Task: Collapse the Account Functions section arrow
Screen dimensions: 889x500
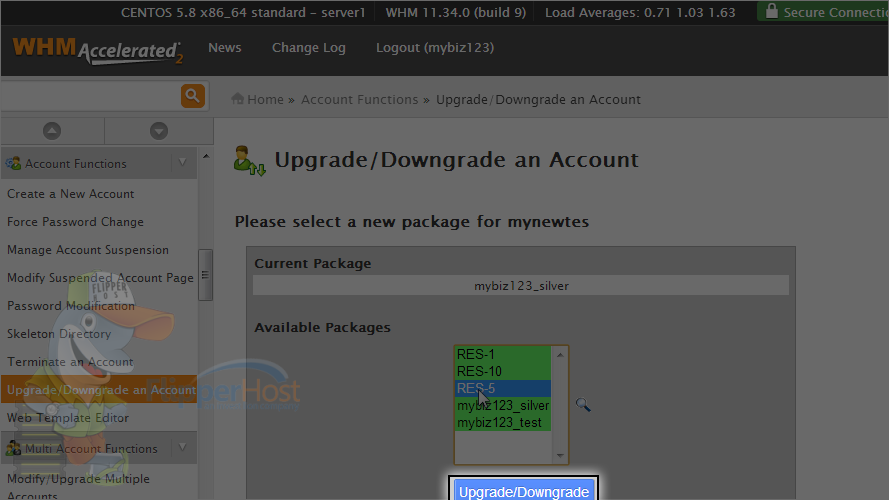Action: tap(183, 163)
